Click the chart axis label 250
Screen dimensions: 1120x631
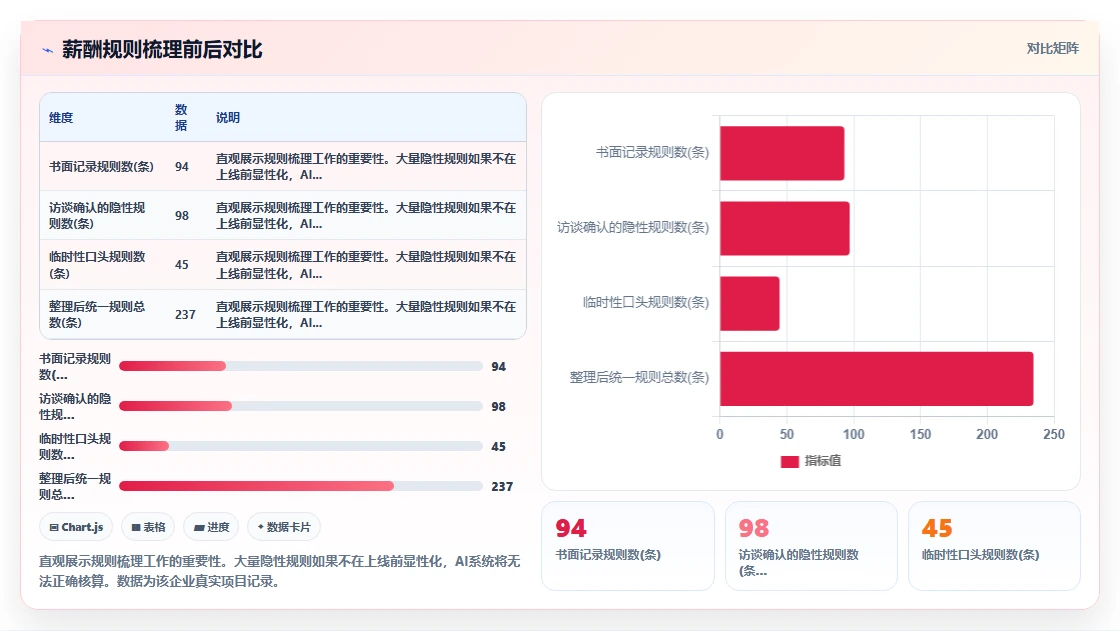(x=1054, y=434)
